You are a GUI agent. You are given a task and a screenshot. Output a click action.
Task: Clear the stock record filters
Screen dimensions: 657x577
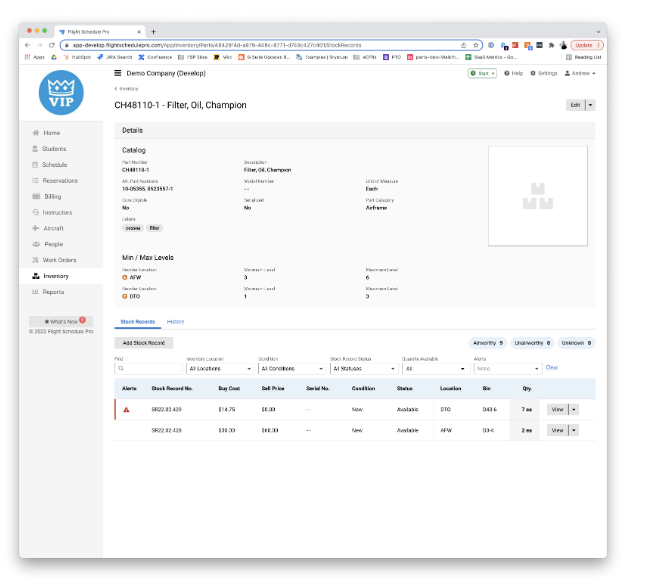pyautogui.click(x=551, y=367)
